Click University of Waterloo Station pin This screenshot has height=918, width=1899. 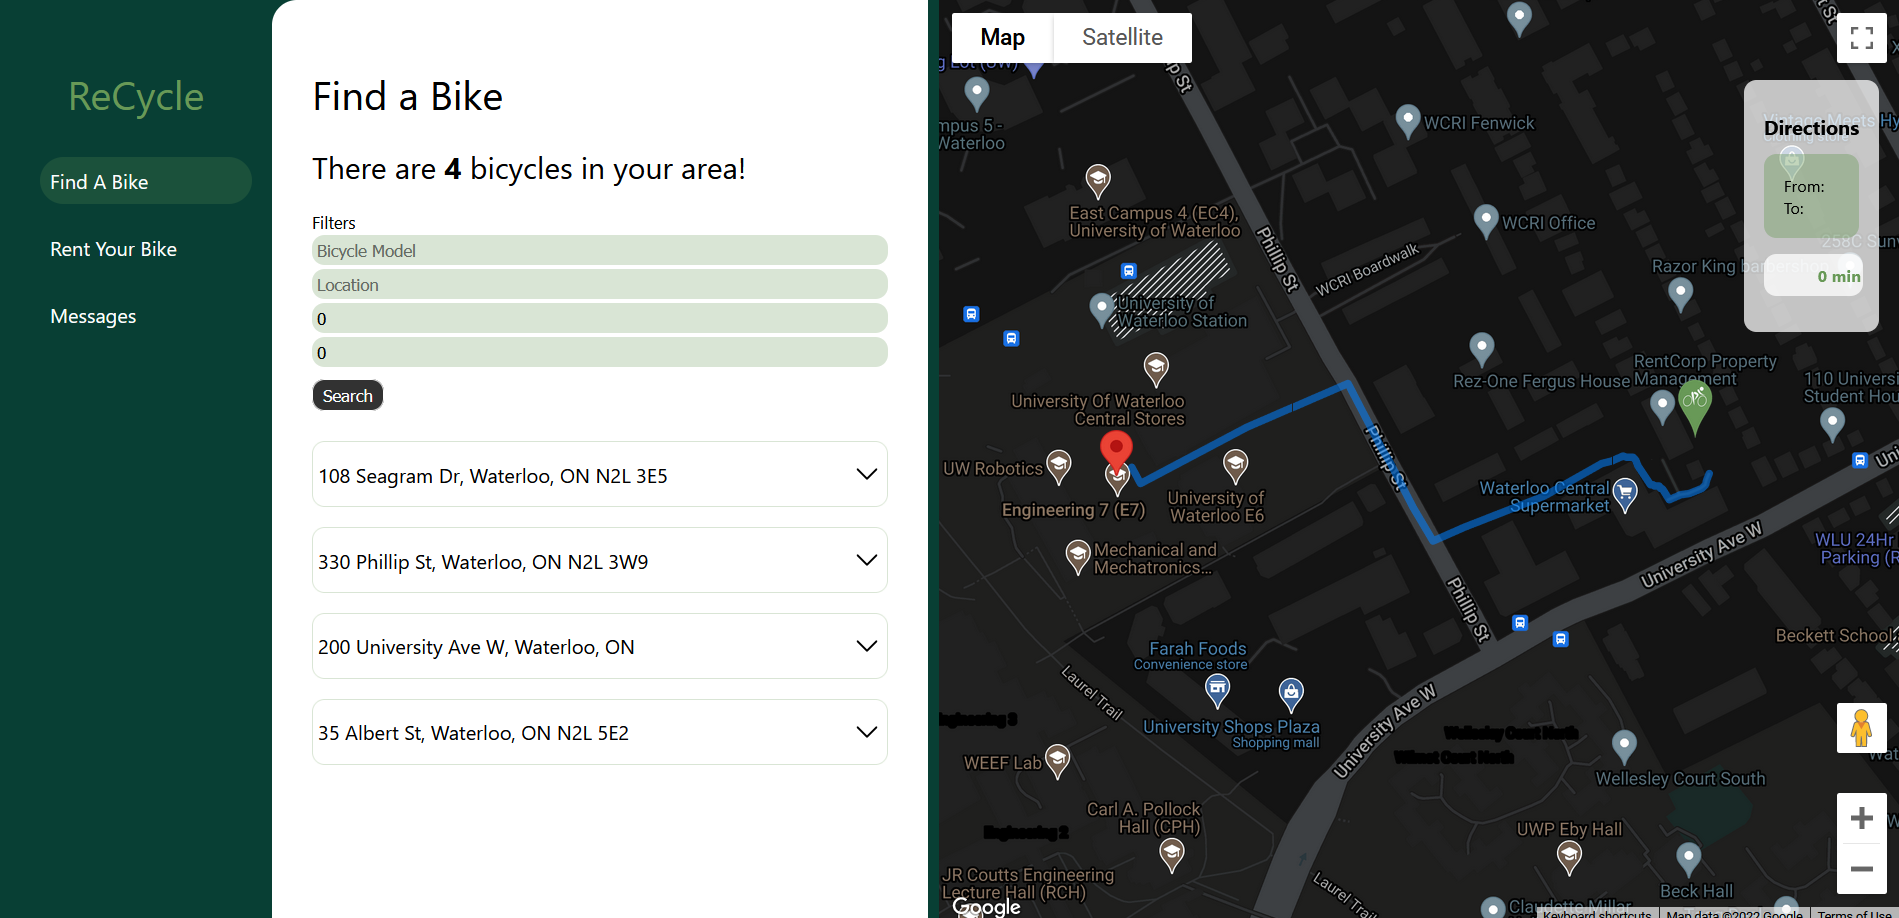(1101, 309)
